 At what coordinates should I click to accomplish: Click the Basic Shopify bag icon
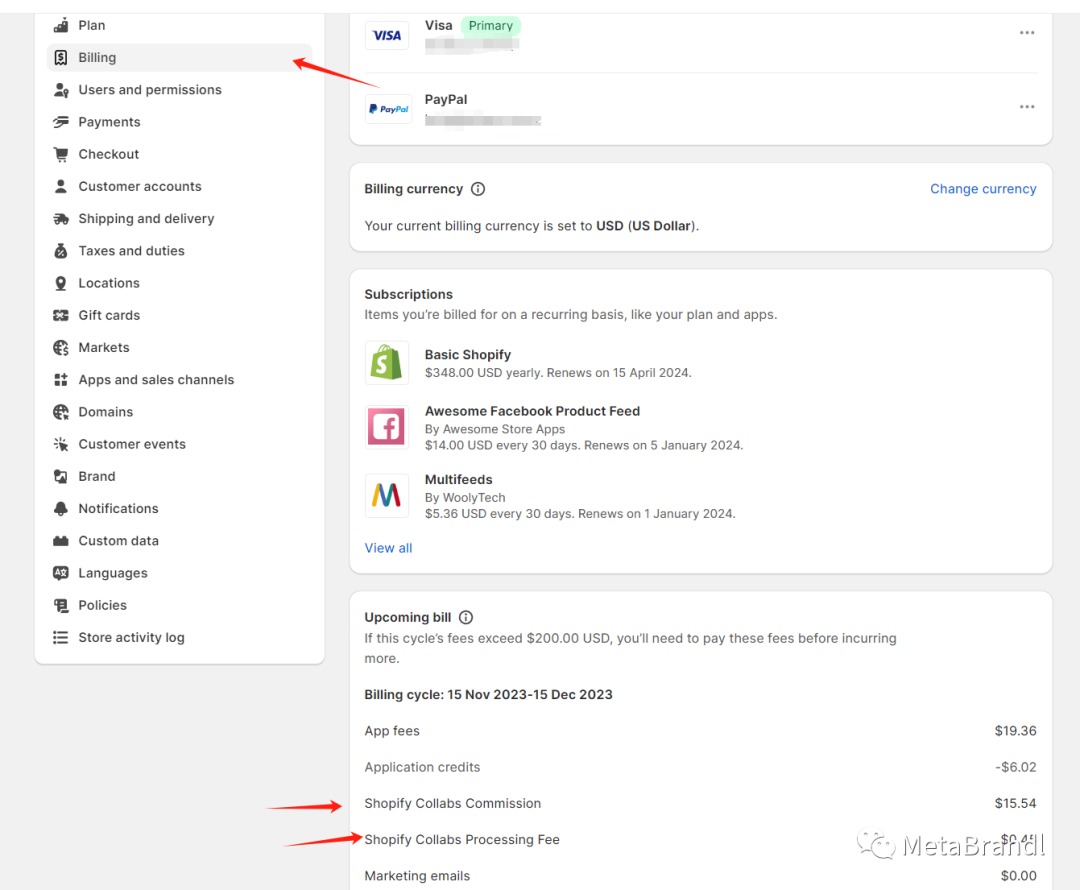[x=387, y=362]
